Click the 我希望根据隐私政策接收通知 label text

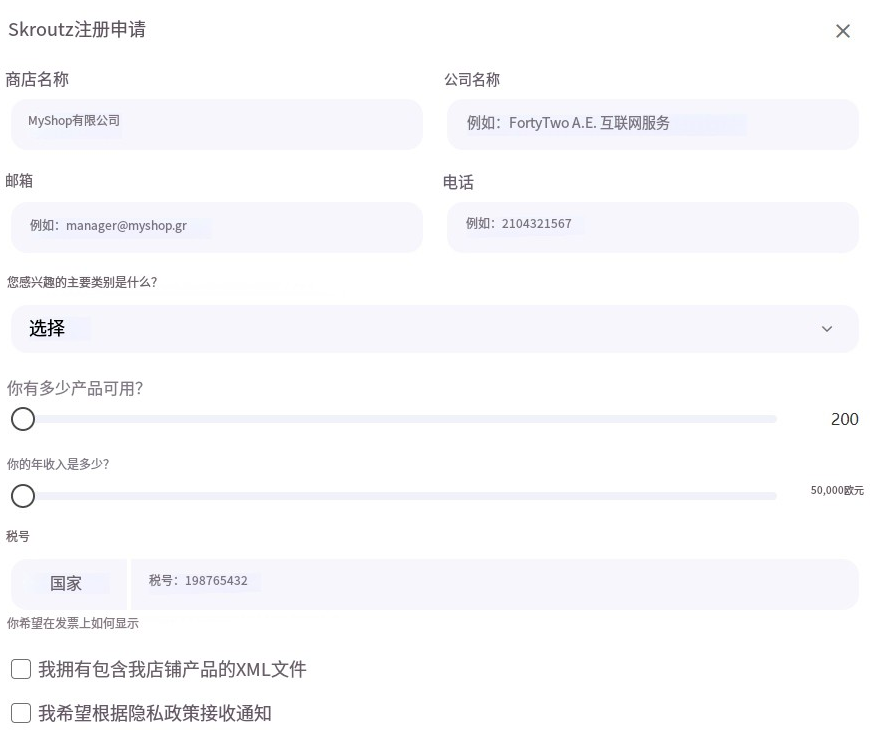point(155,713)
